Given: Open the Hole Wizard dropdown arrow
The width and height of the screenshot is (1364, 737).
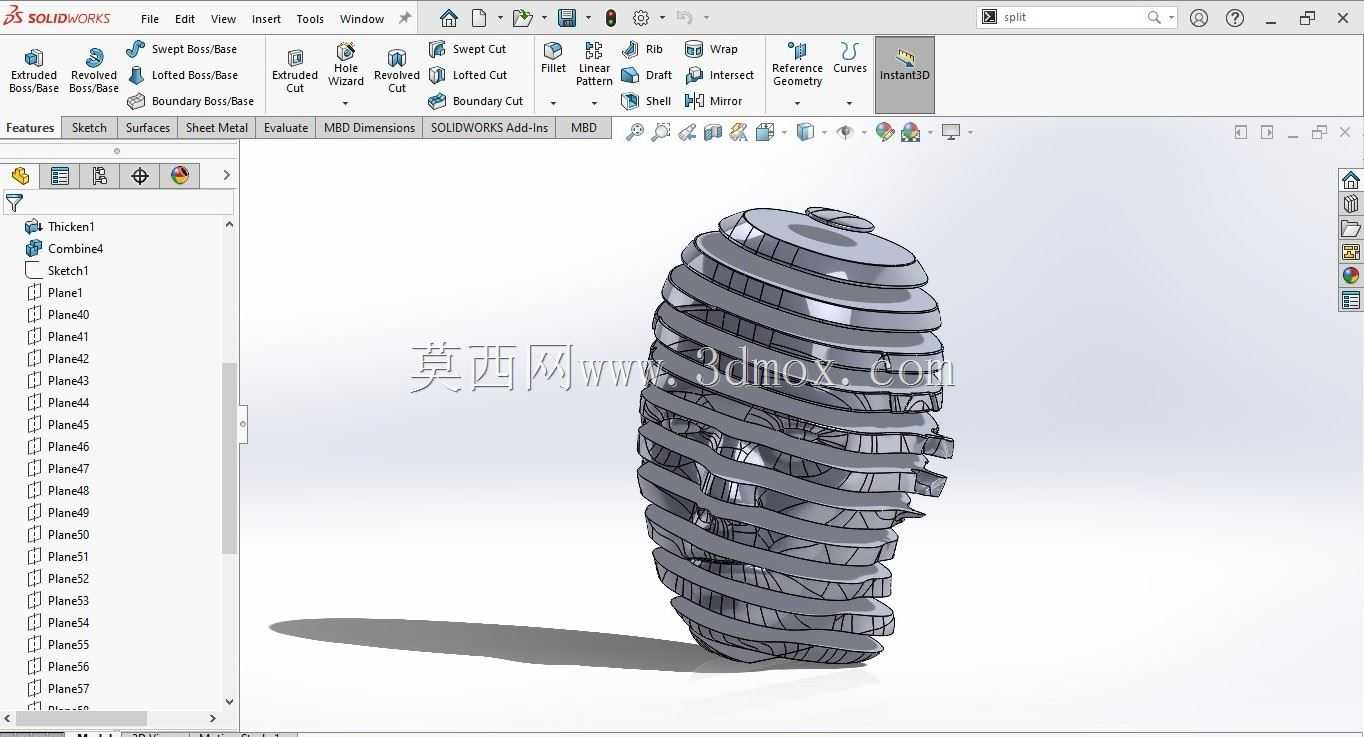Looking at the screenshot, I should 346,103.
